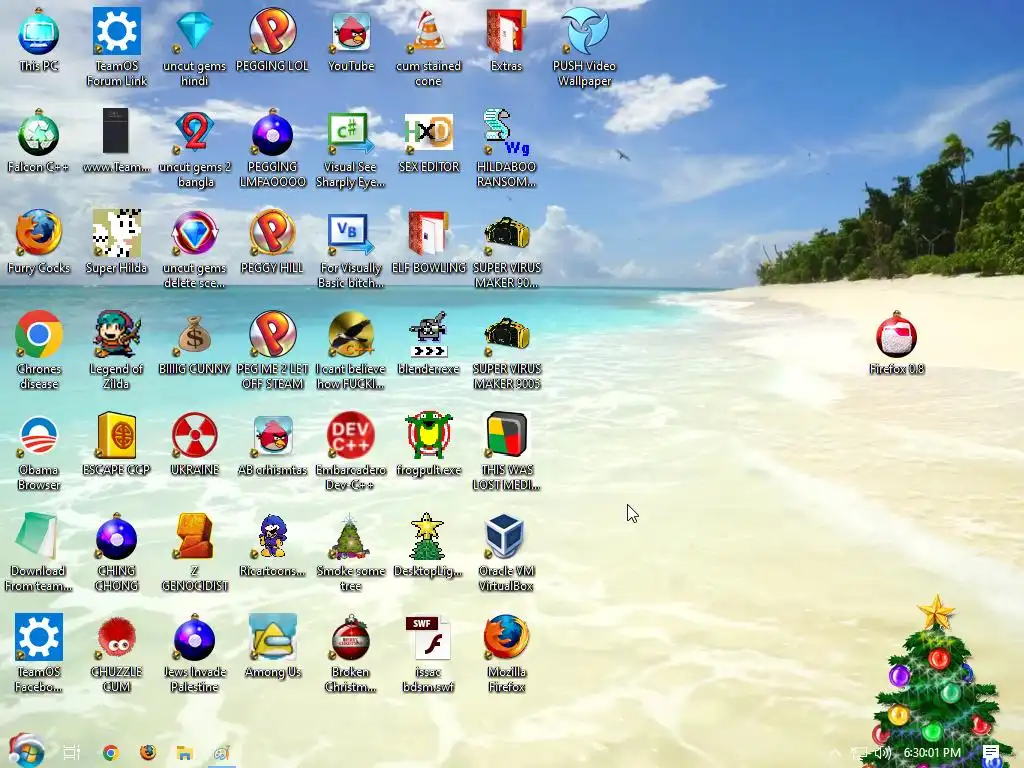
Task: Launch PUSH Video Wallpaper
Action: 584,47
